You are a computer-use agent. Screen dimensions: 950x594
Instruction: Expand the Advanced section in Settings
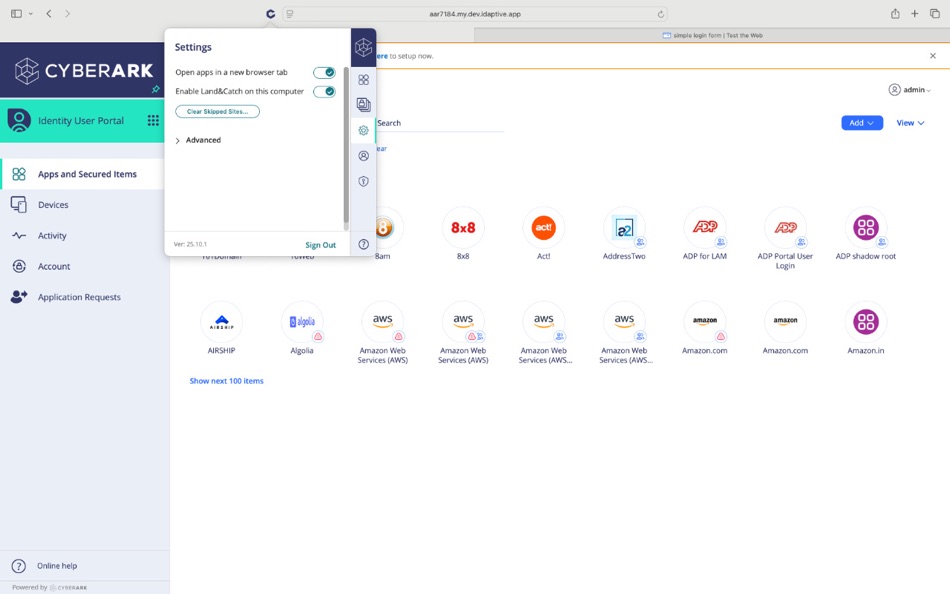(x=200, y=140)
